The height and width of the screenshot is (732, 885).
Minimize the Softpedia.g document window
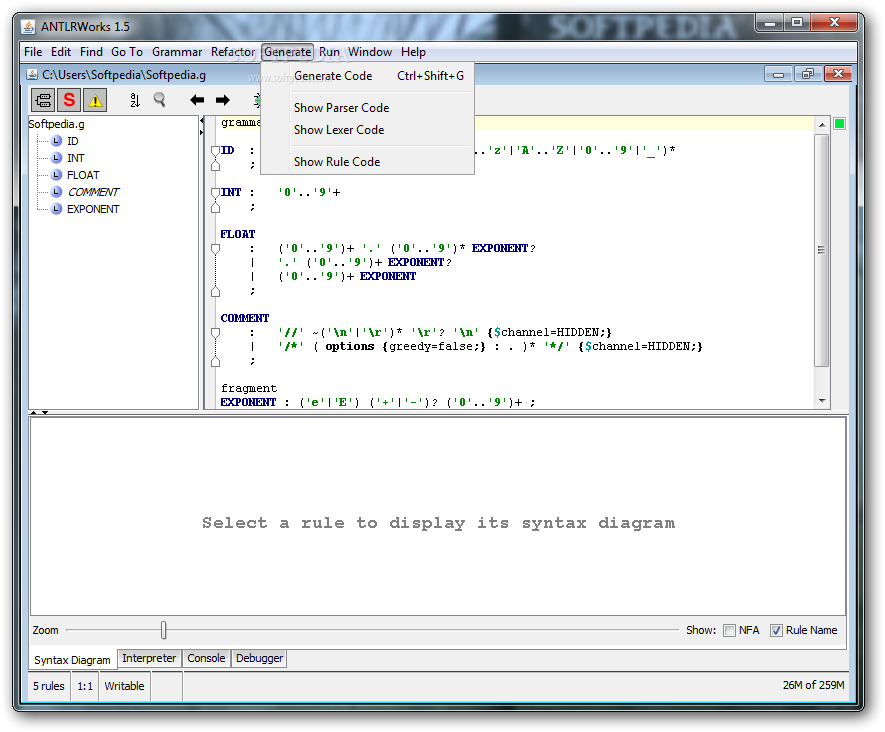coord(778,74)
